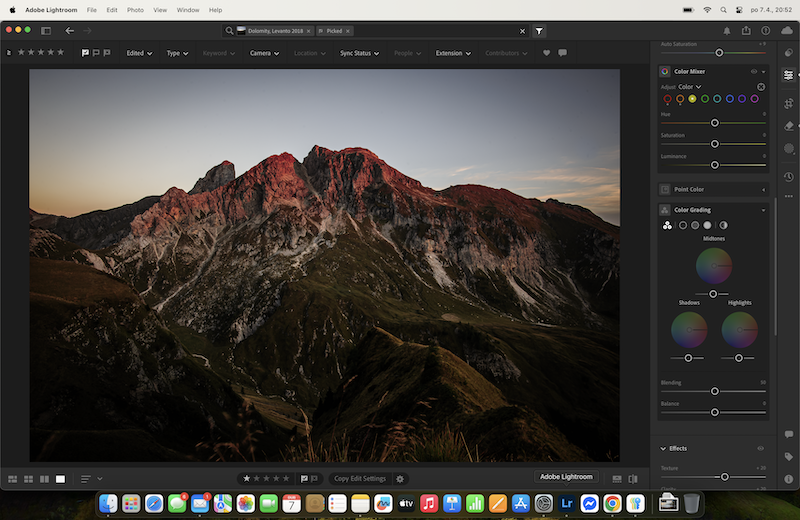Toggle the Unflagged flag filter
800x520 pixels.
point(96,53)
